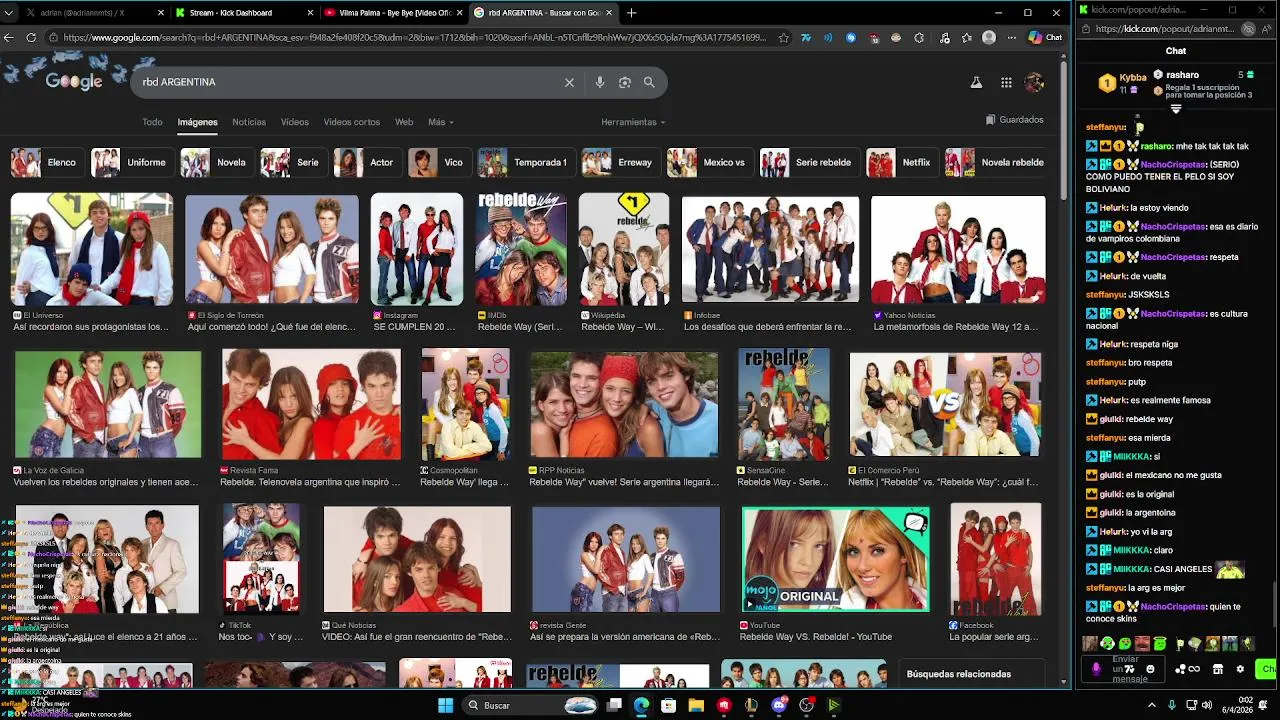Reload the Google page

click(31, 37)
